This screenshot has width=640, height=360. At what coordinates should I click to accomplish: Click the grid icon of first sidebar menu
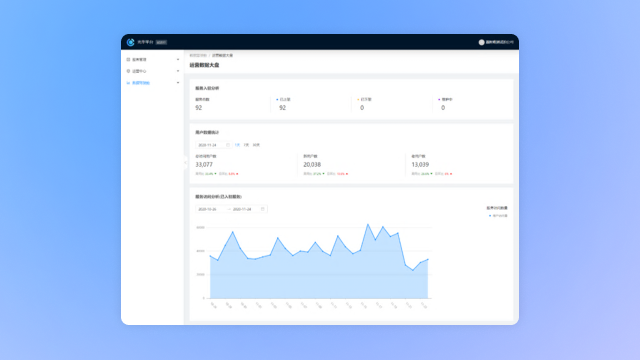[128, 60]
